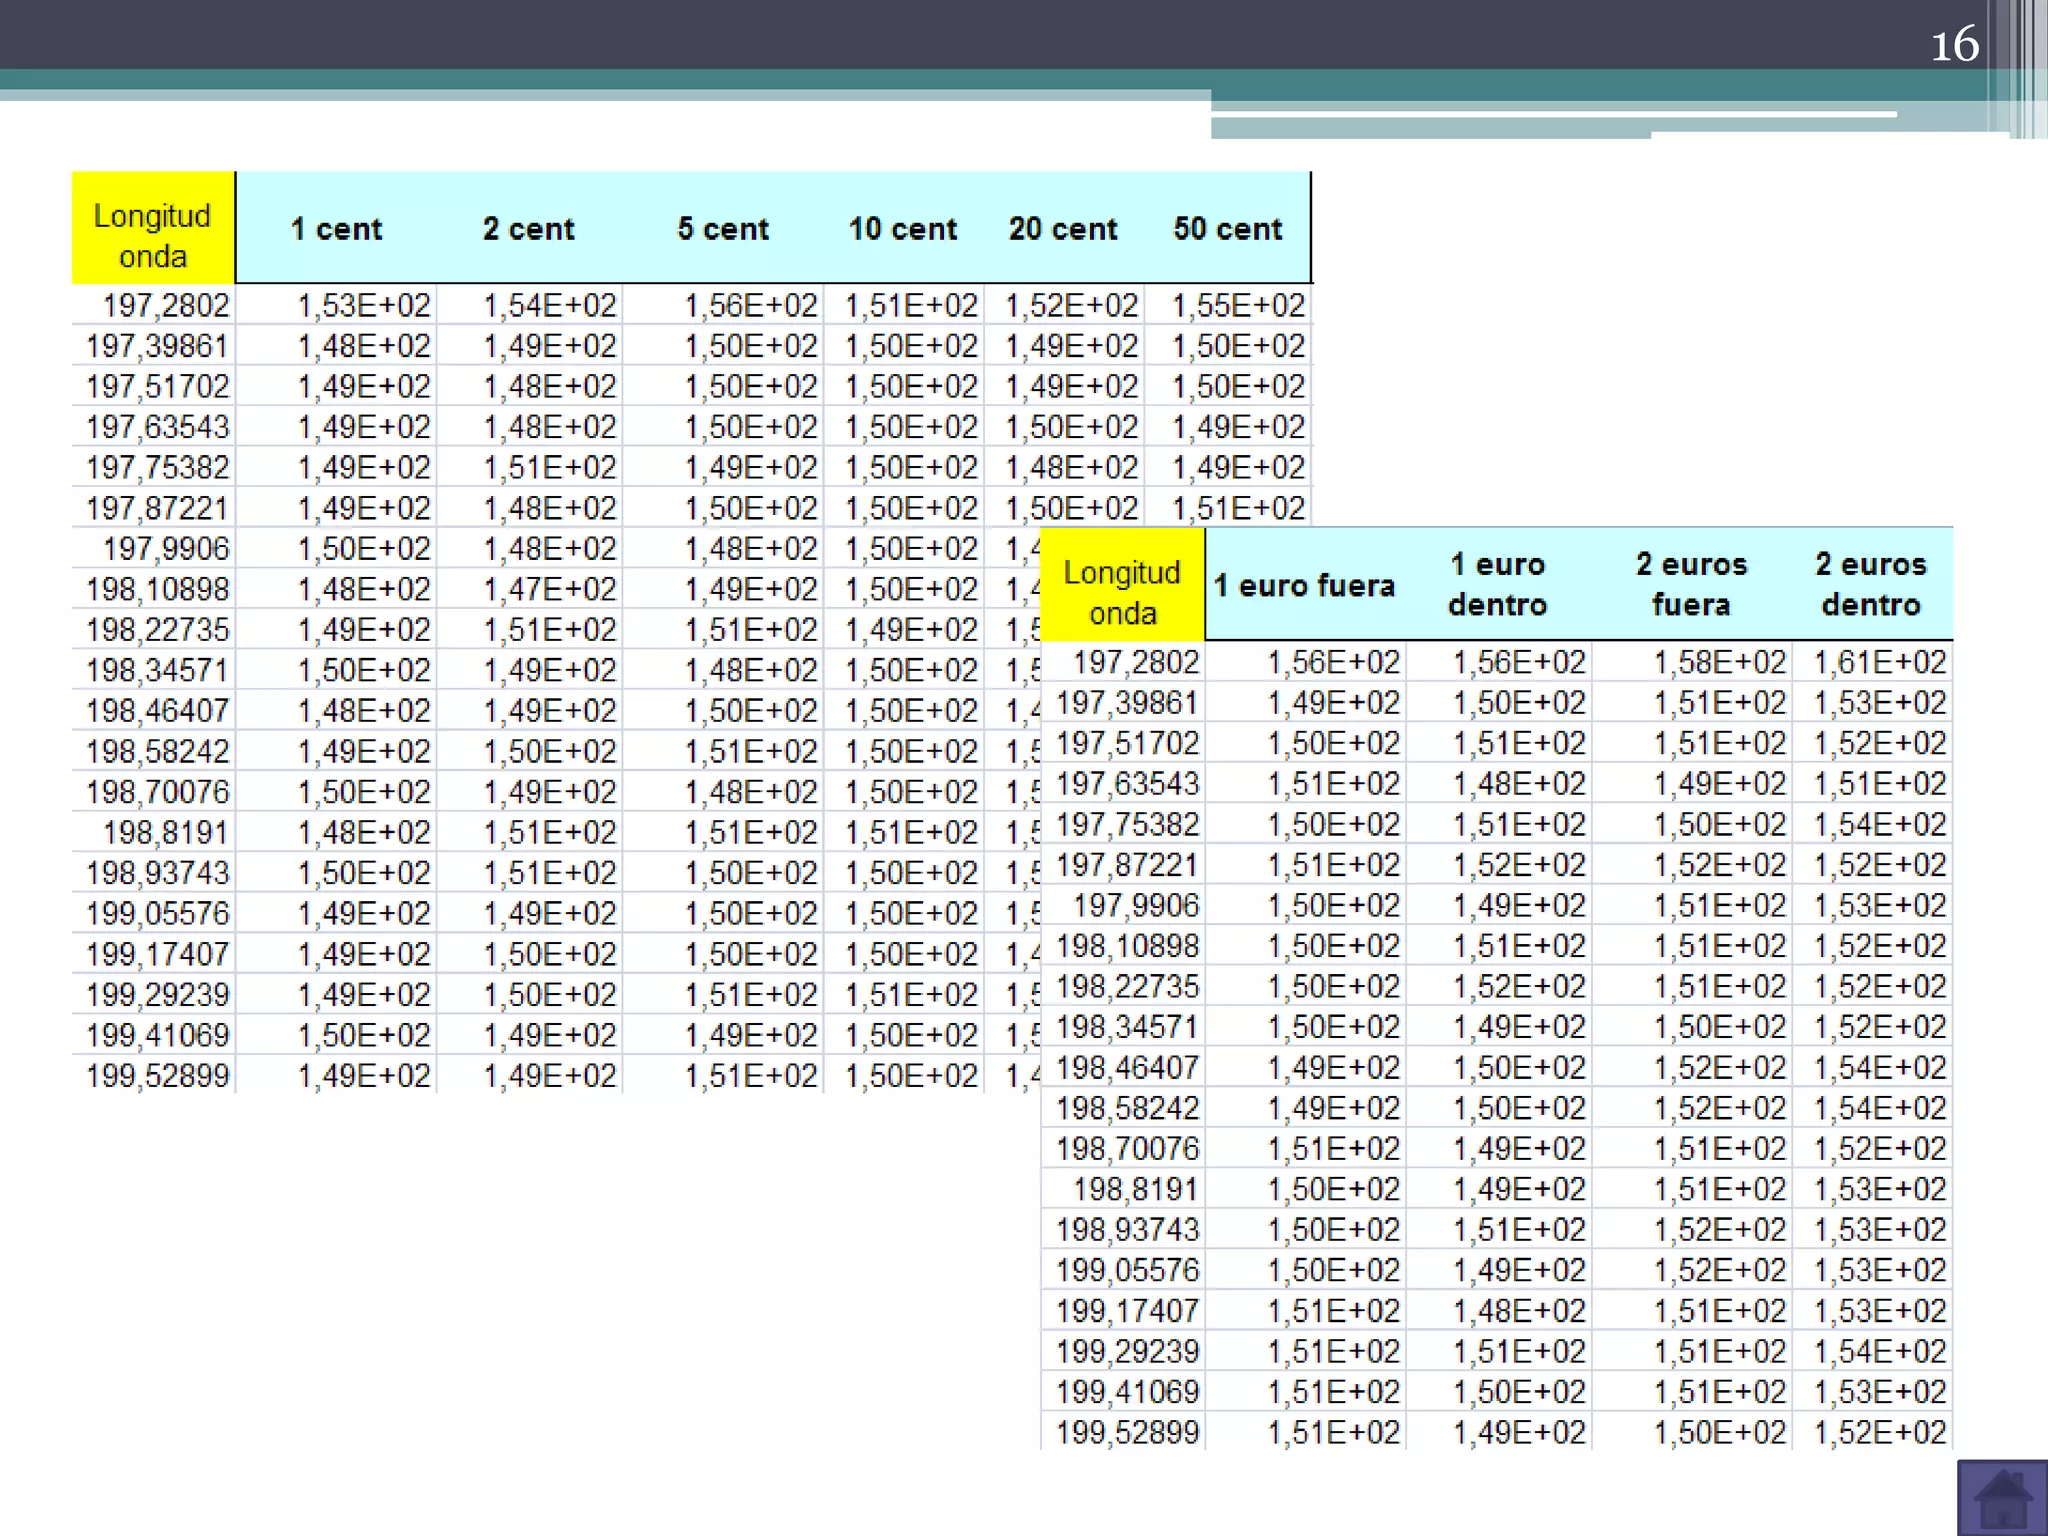Click the 20 cent column header

(x=1063, y=229)
